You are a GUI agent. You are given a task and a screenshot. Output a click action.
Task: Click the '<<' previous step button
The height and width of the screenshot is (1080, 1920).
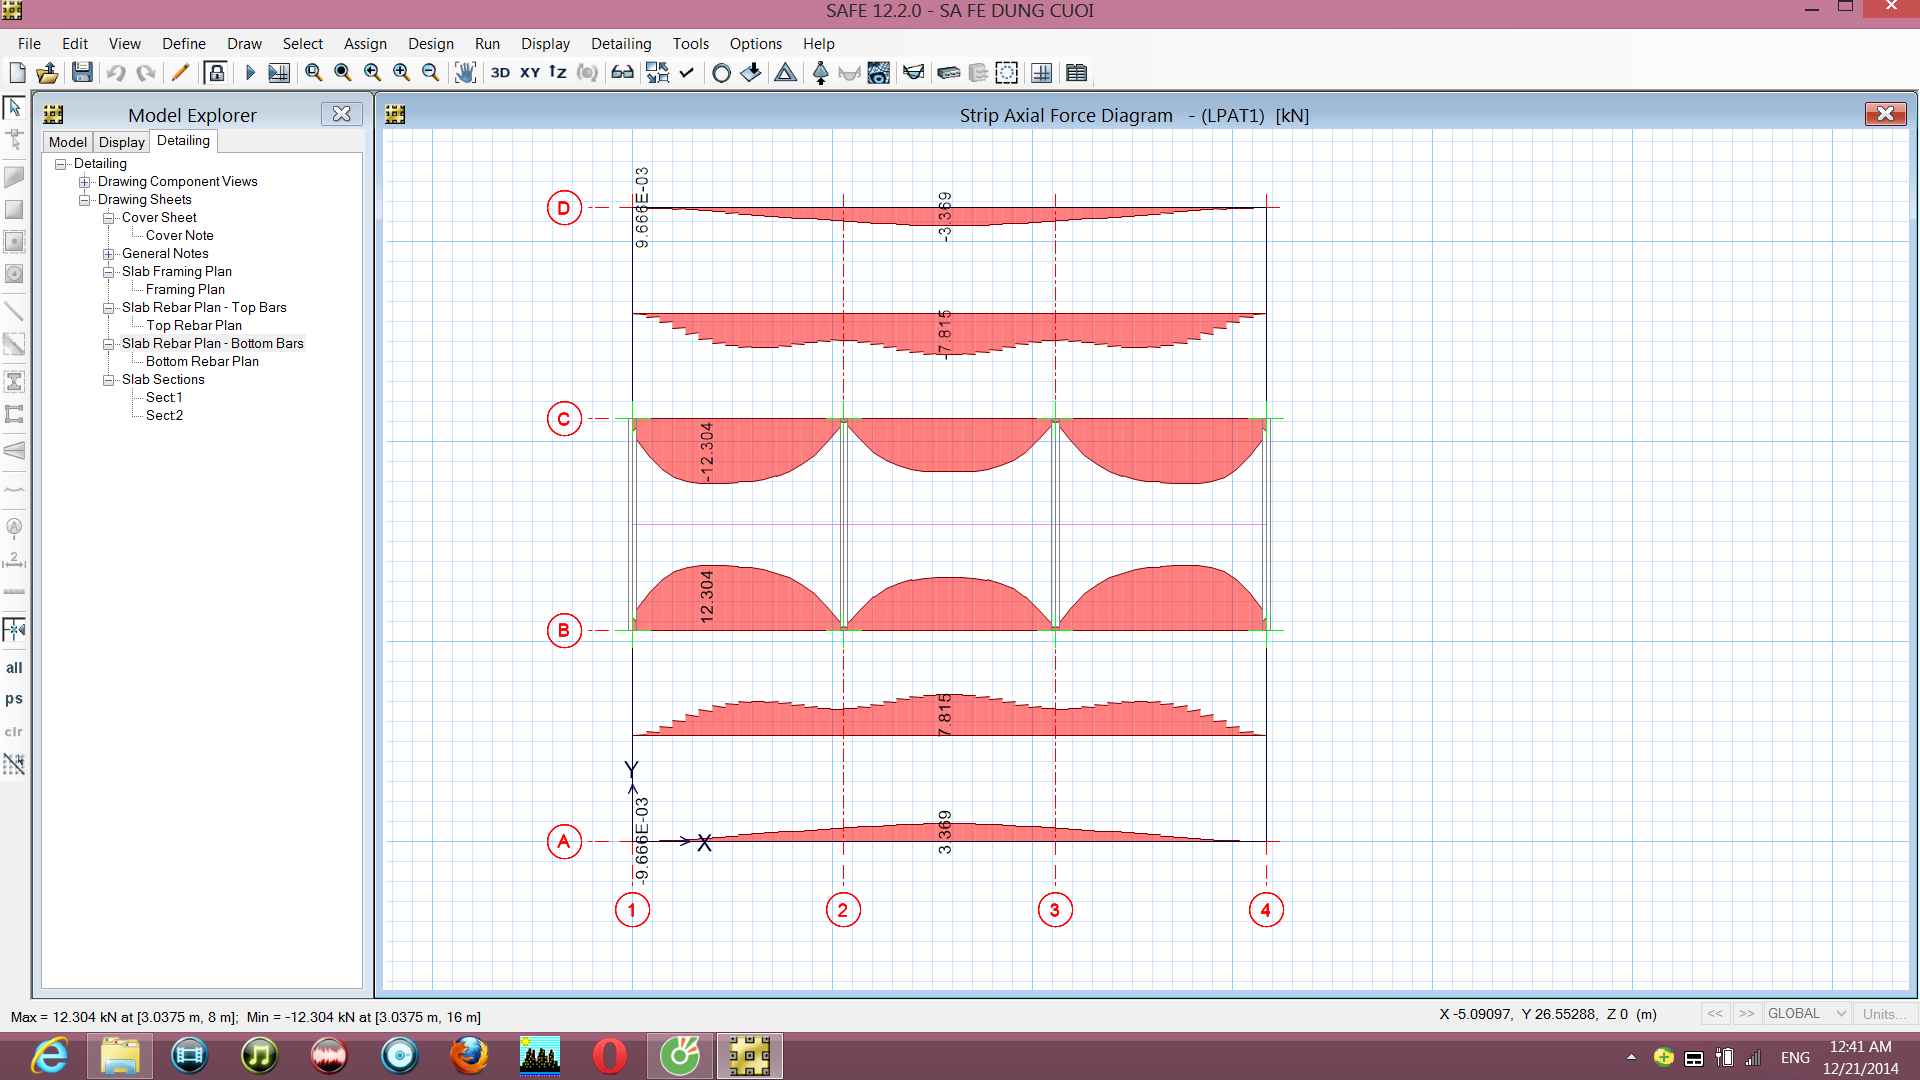(1715, 1014)
